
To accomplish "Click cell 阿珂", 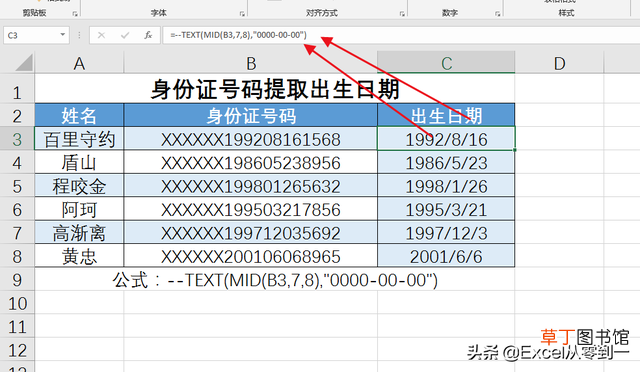I will (79, 209).
